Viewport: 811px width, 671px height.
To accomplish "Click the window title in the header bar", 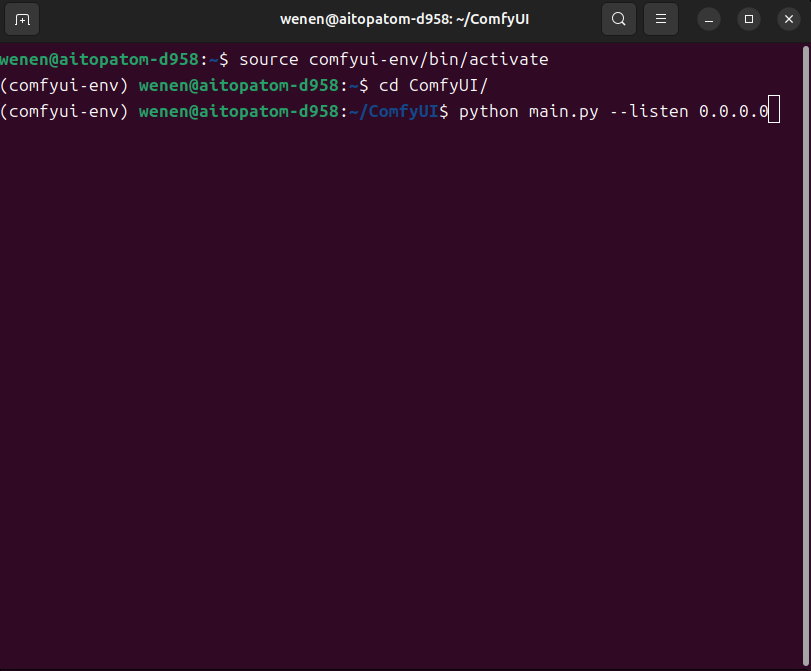I will coord(403,19).
